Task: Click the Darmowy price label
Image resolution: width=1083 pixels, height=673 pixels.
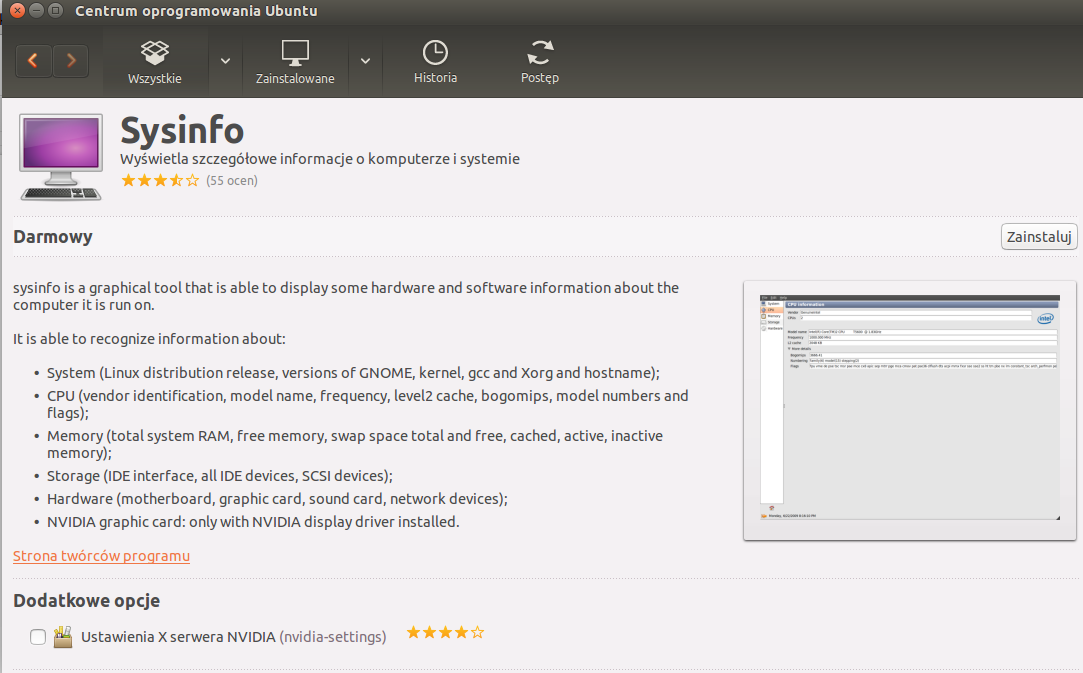Action: [x=52, y=237]
